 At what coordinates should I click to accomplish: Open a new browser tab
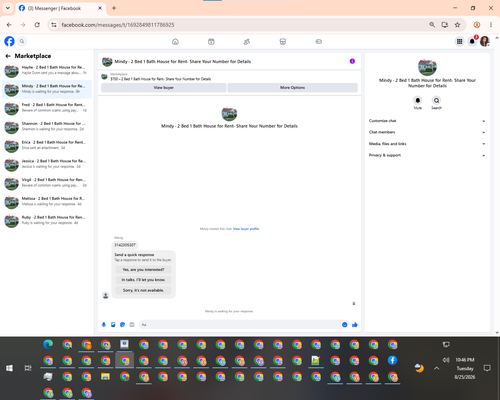114,8
